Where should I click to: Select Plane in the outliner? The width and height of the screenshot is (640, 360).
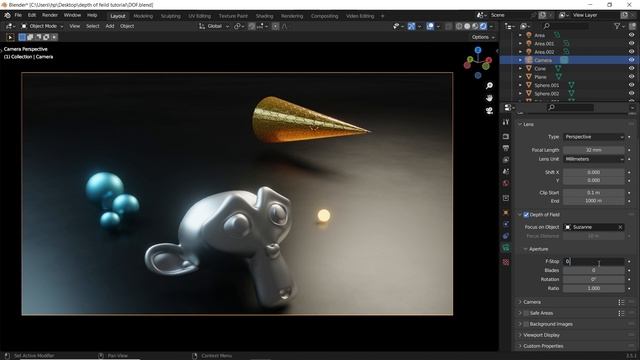click(x=540, y=77)
